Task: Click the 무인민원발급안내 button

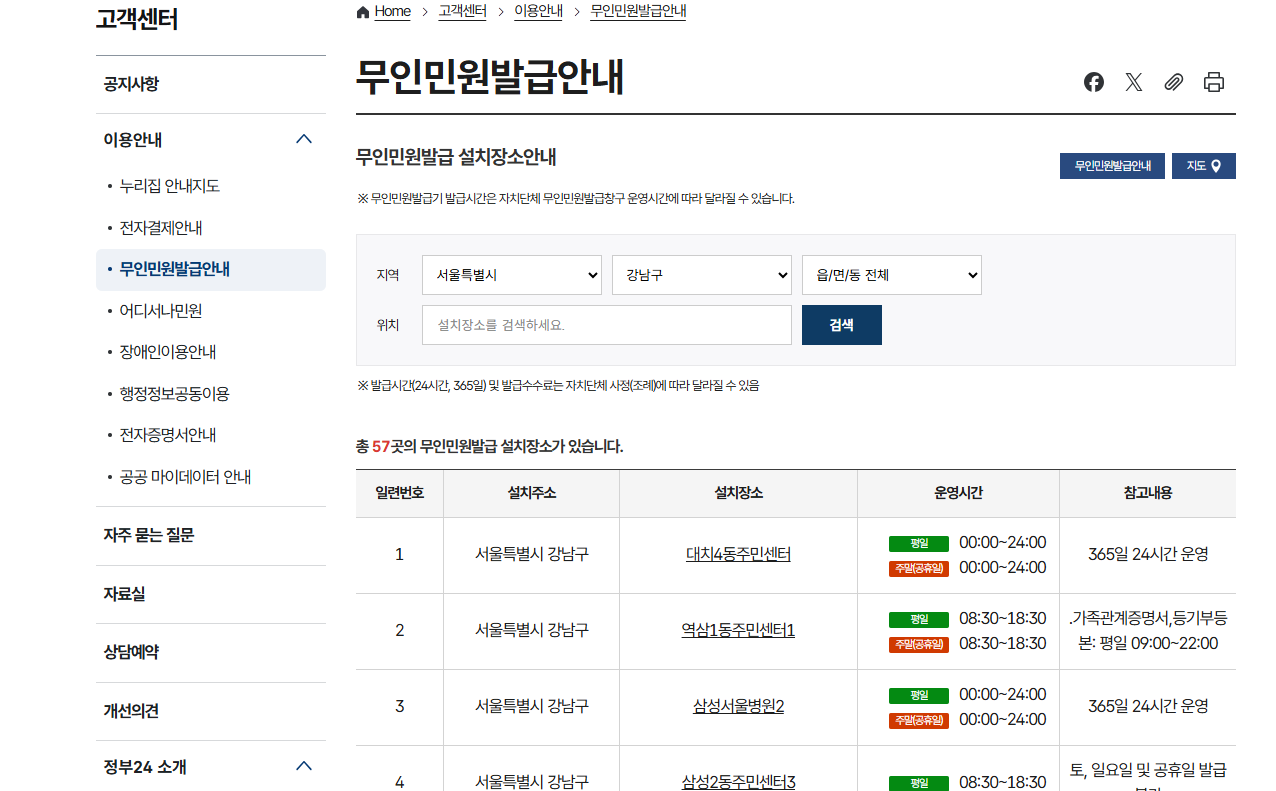Action: click(1113, 166)
